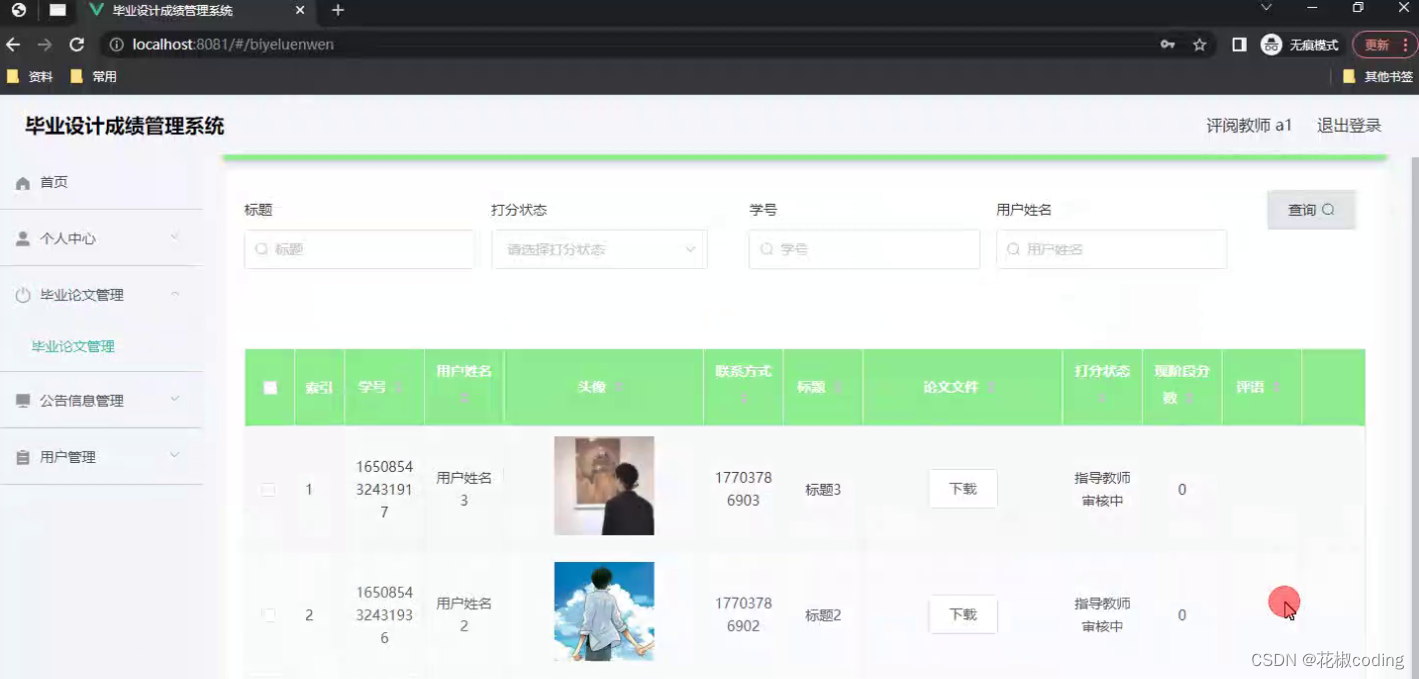Click the search icon inside the 标题 field
The height and width of the screenshot is (679, 1419).
tap(259, 249)
